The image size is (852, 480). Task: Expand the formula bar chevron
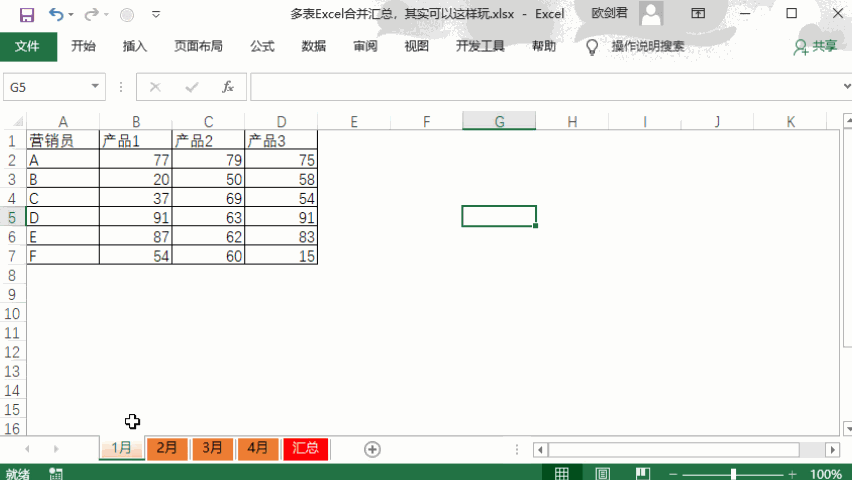(847, 86)
